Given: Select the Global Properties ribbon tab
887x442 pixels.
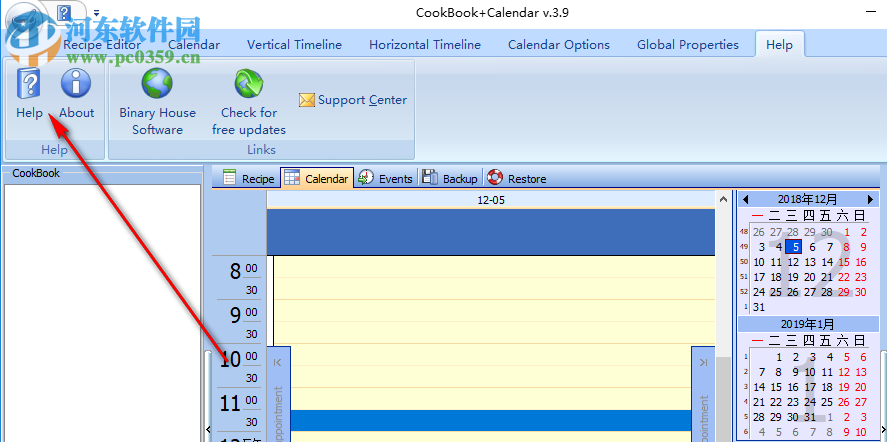Looking at the screenshot, I should point(688,45).
